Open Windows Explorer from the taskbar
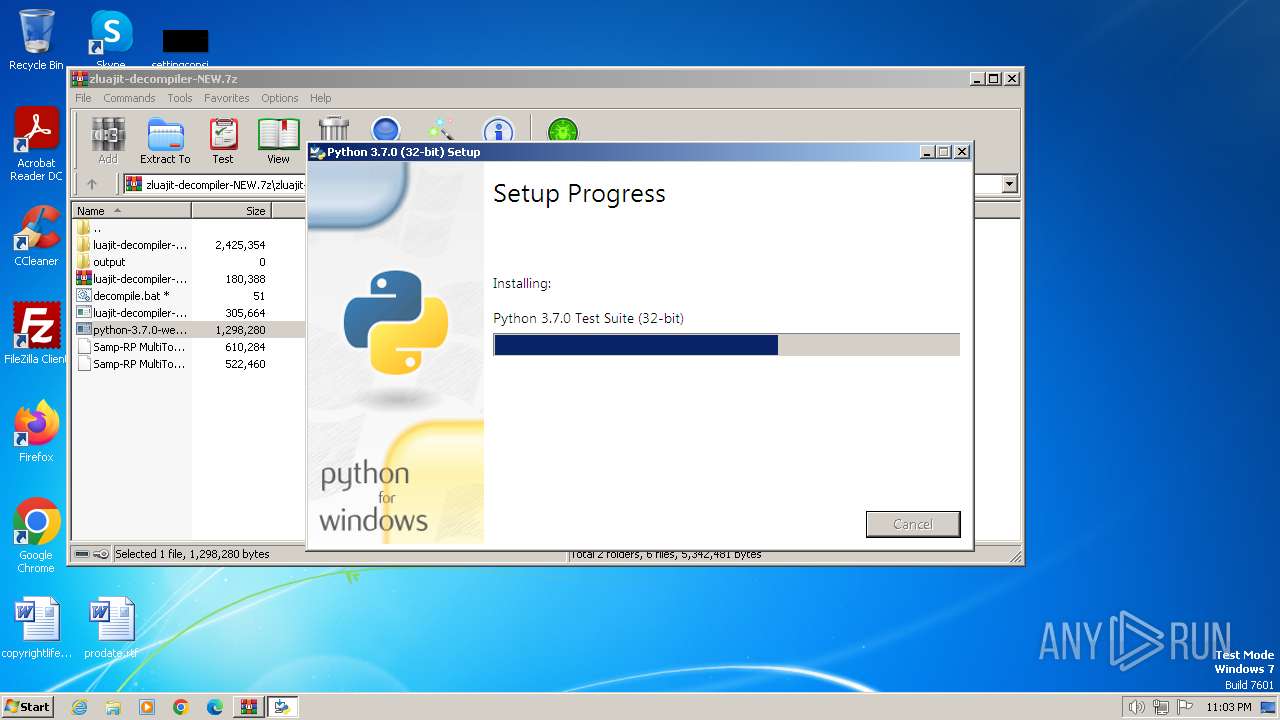The width and height of the screenshot is (1280, 720). coord(113,707)
